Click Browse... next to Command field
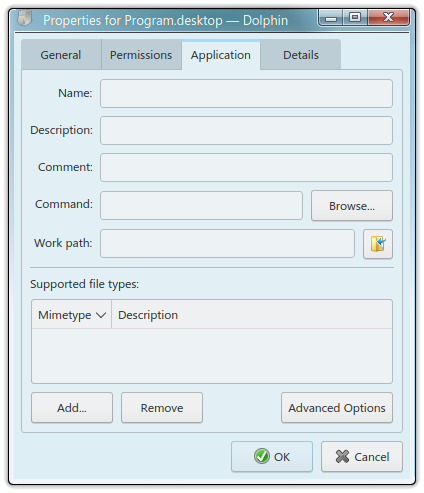This screenshot has height=493, width=424. [x=352, y=206]
